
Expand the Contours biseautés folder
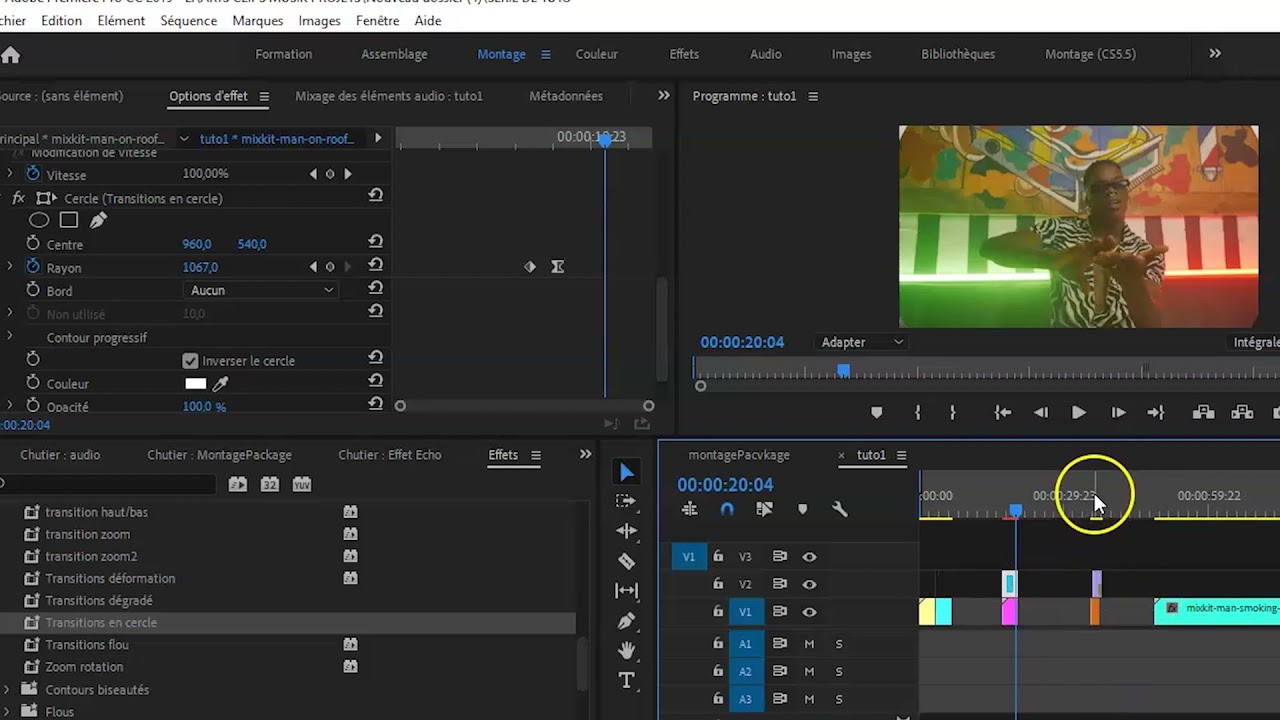(x=8, y=689)
